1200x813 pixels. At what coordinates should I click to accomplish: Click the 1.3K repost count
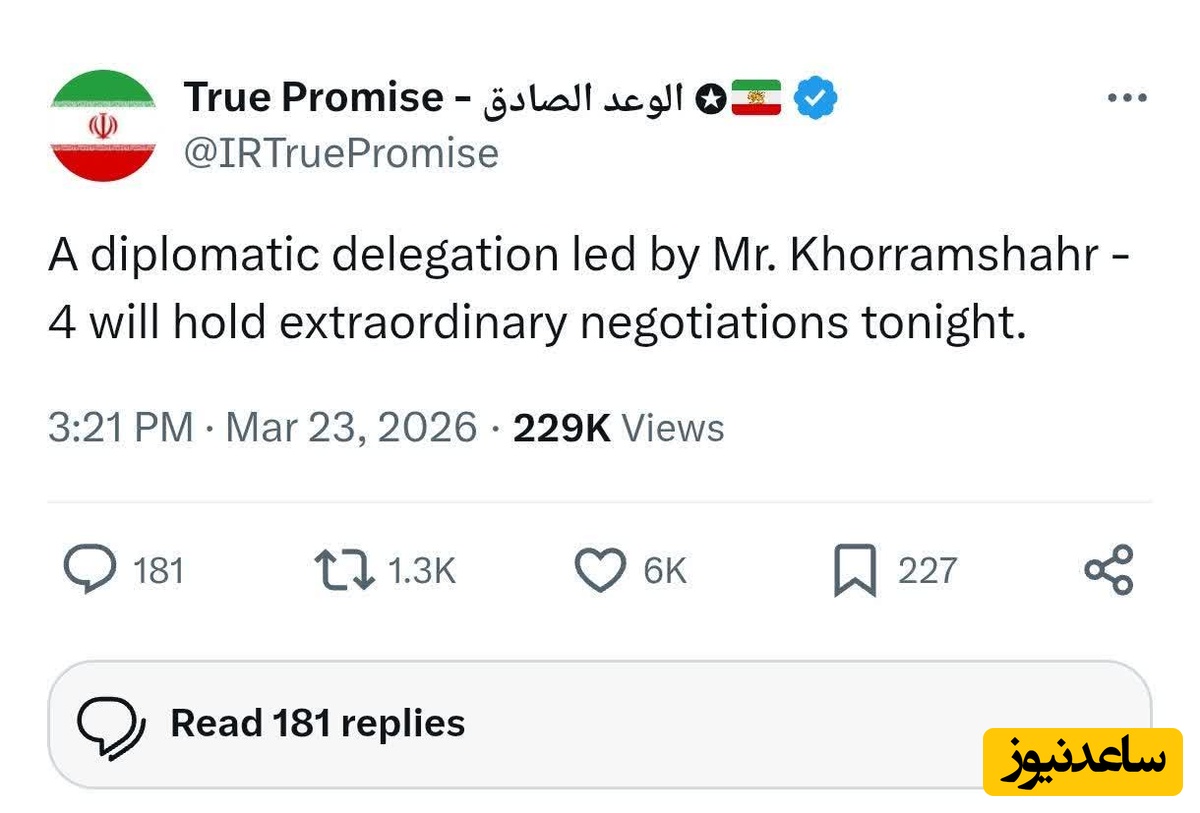[x=420, y=571]
